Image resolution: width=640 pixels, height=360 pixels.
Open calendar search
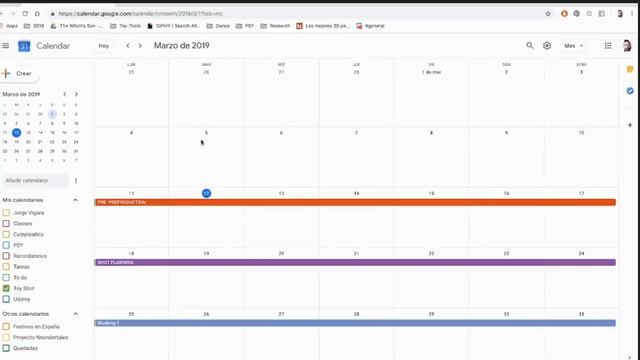(530, 46)
